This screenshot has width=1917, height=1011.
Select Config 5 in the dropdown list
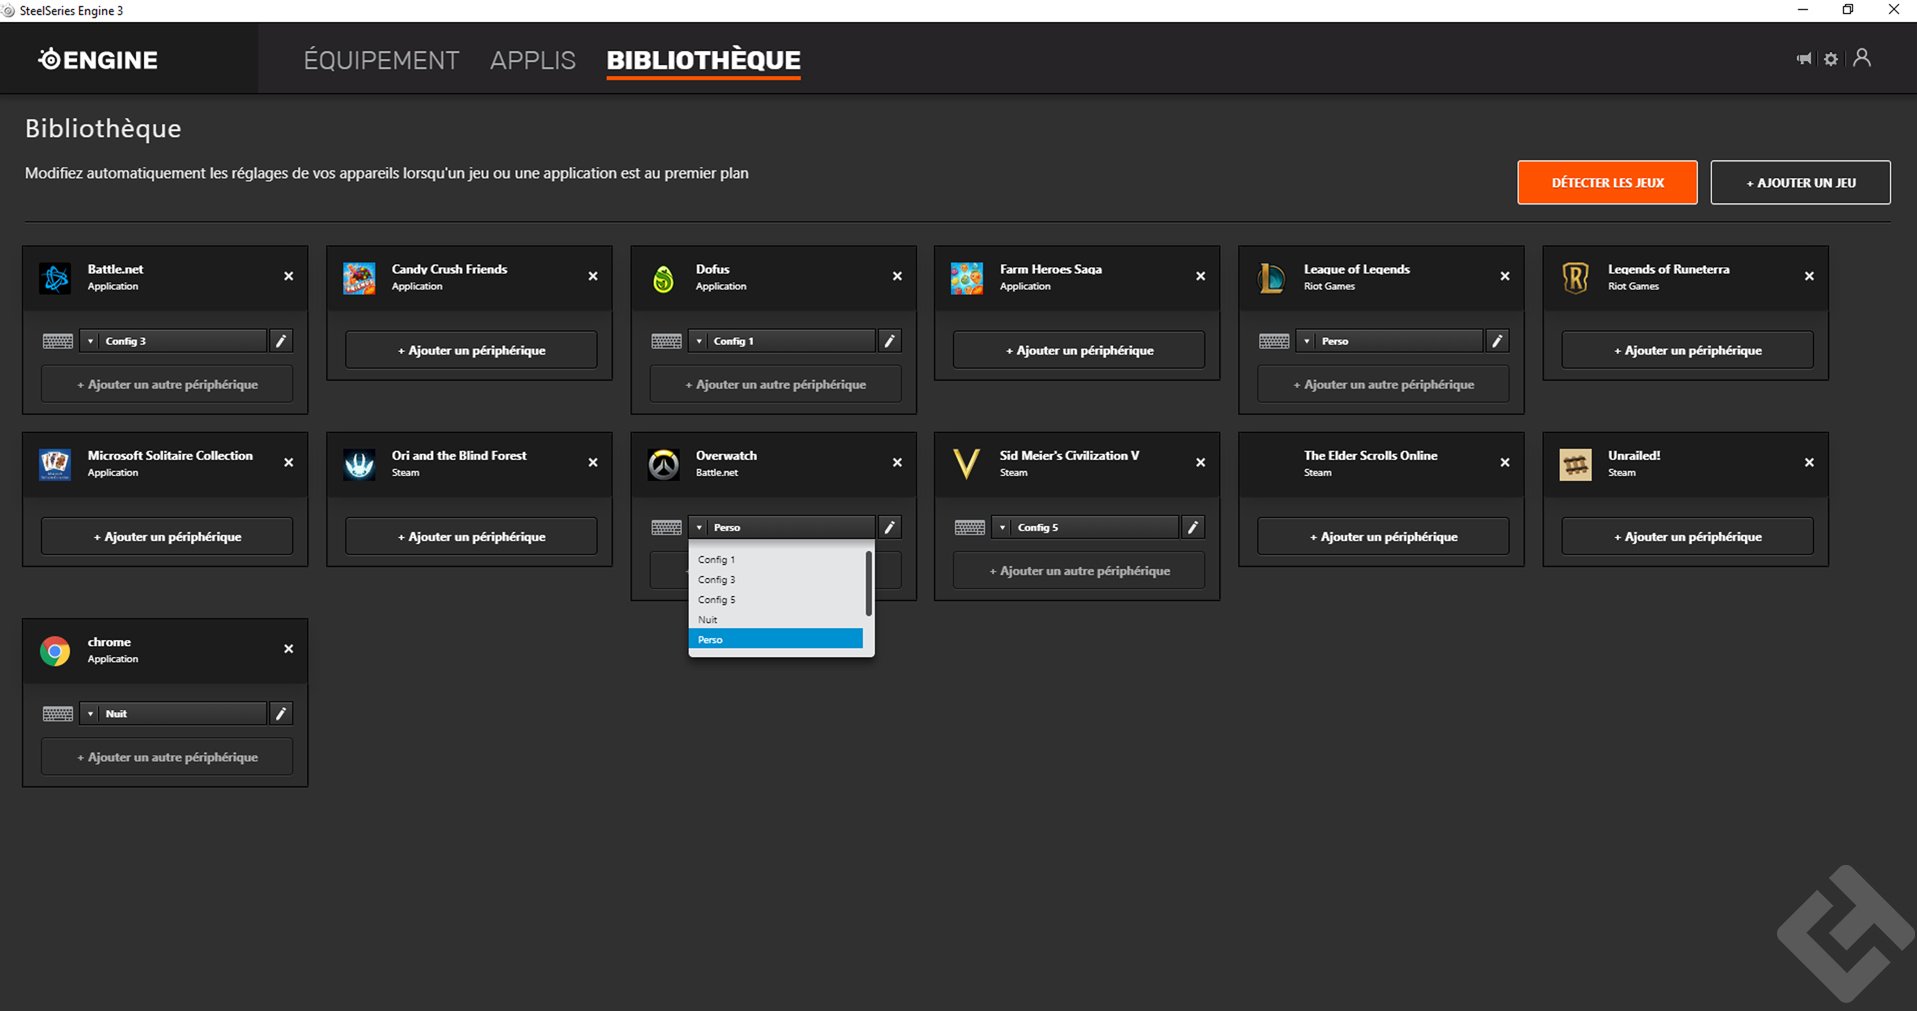(776, 600)
